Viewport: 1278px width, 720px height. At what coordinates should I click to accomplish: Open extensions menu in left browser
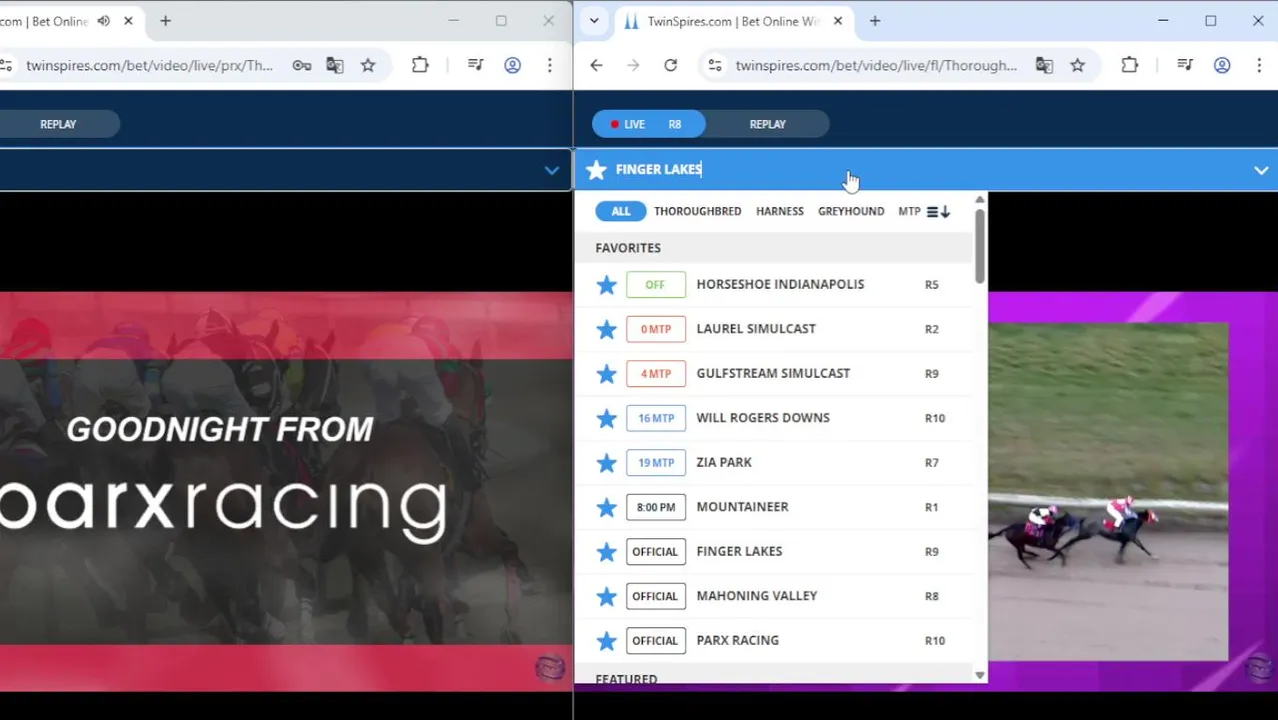click(420, 65)
